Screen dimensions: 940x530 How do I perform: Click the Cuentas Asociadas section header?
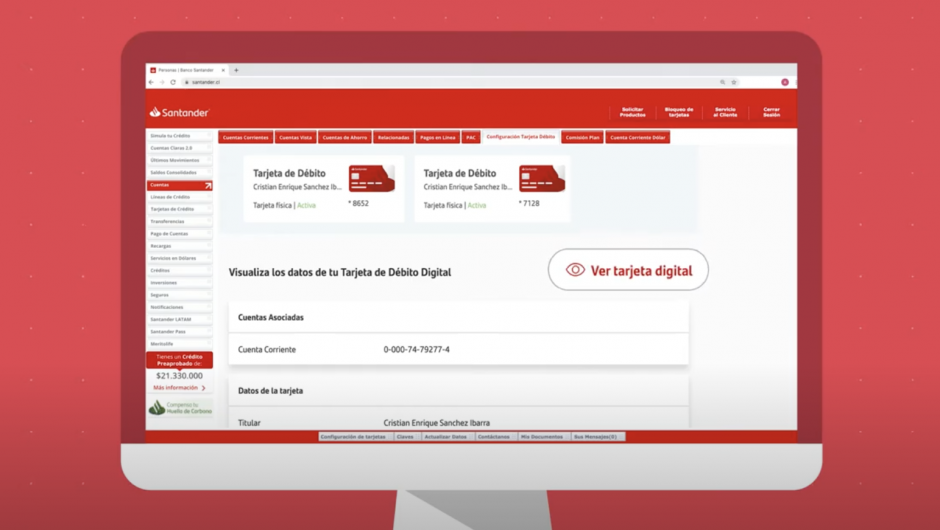click(459, 317)
